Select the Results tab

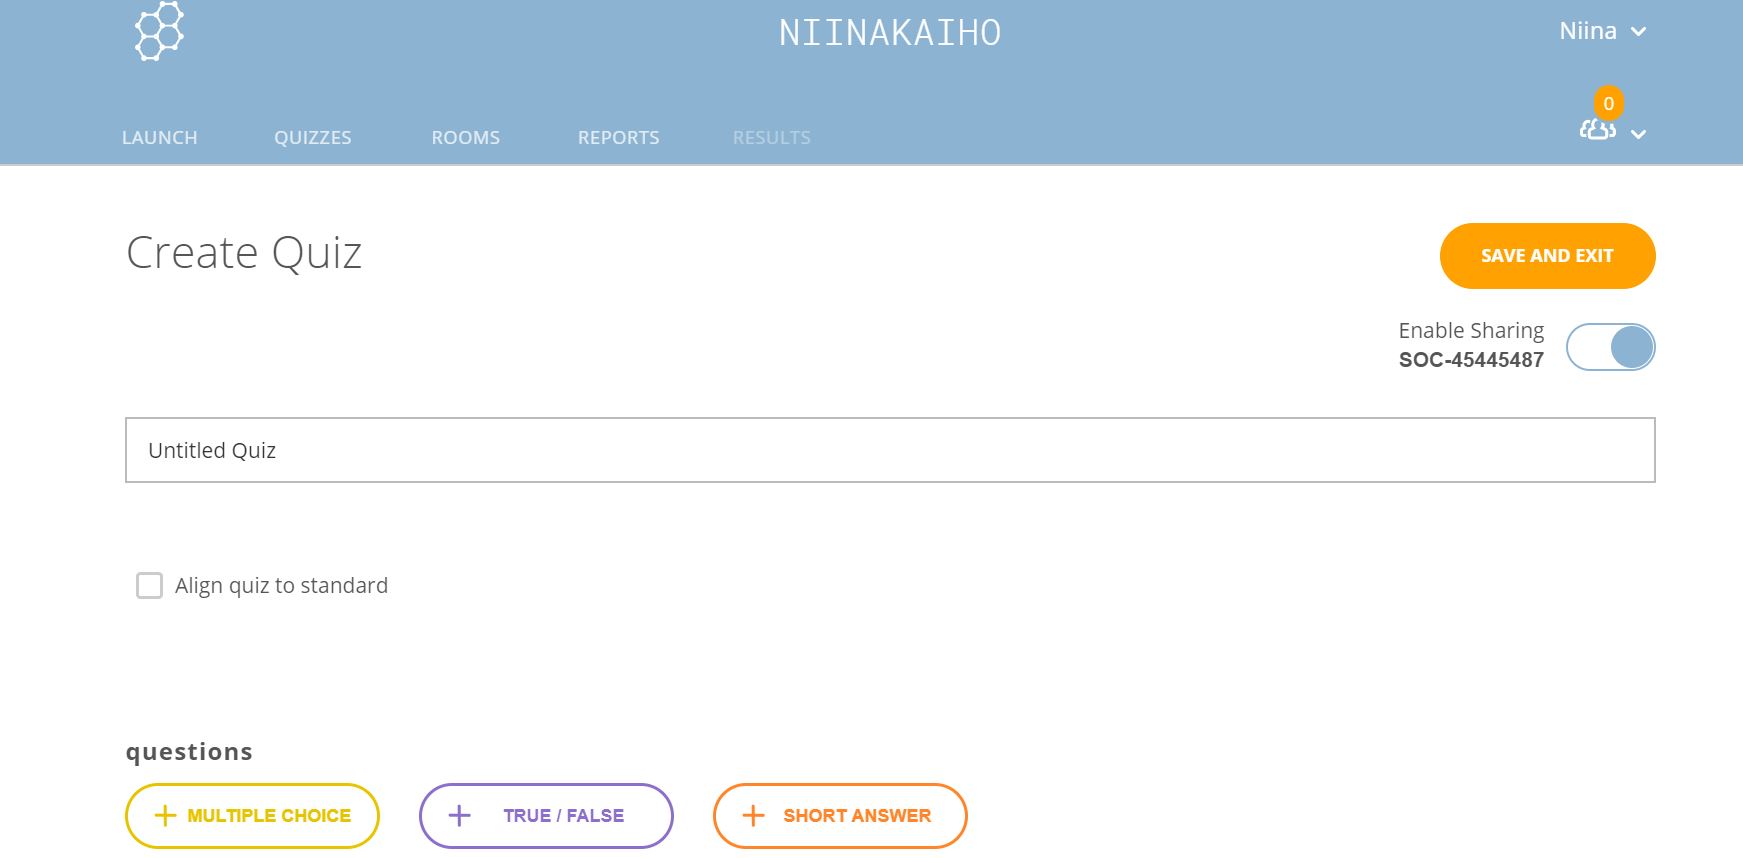[771, 138]
